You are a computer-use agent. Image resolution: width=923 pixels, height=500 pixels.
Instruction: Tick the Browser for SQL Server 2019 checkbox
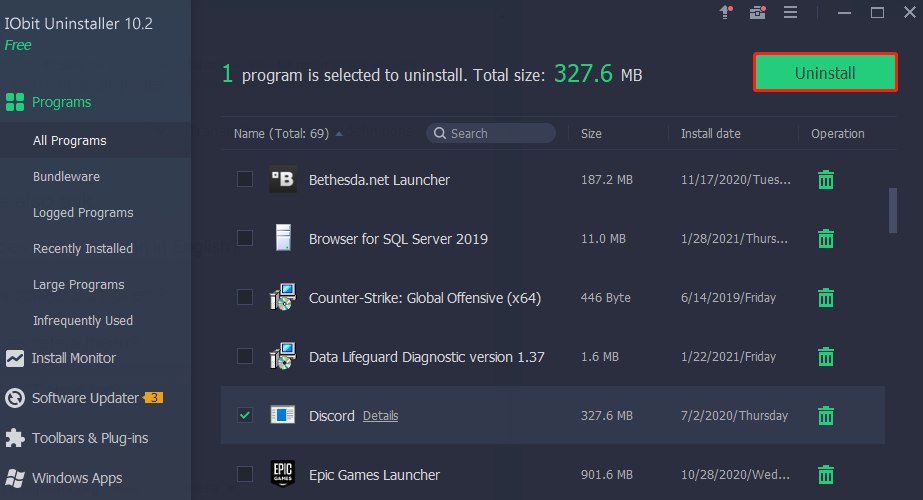[x=245, y=238]
